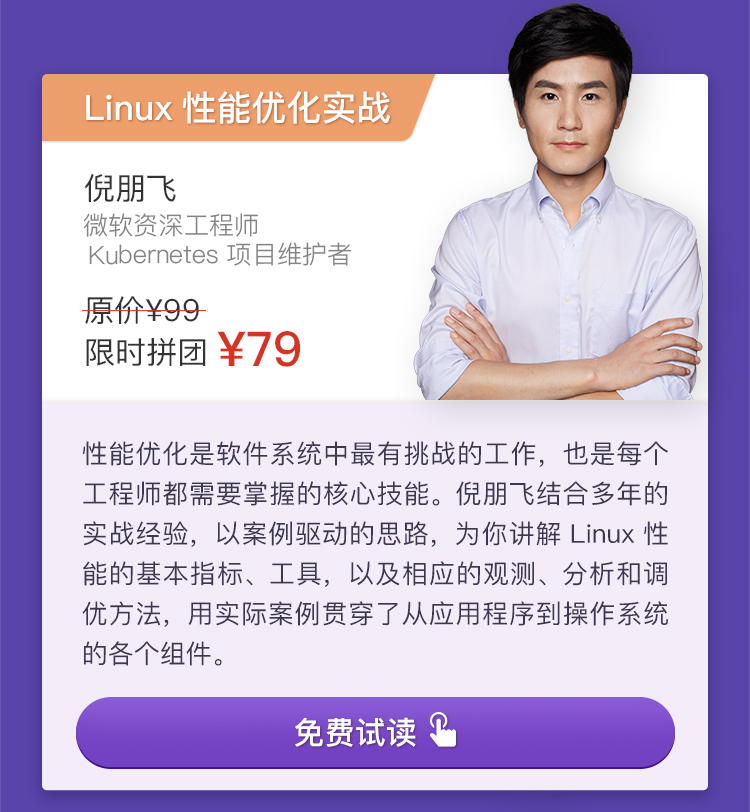The height and width of the screenshot is (812, 750).
Task: Click the final description line 的各个组件
Action: click(x=154, y=654)
